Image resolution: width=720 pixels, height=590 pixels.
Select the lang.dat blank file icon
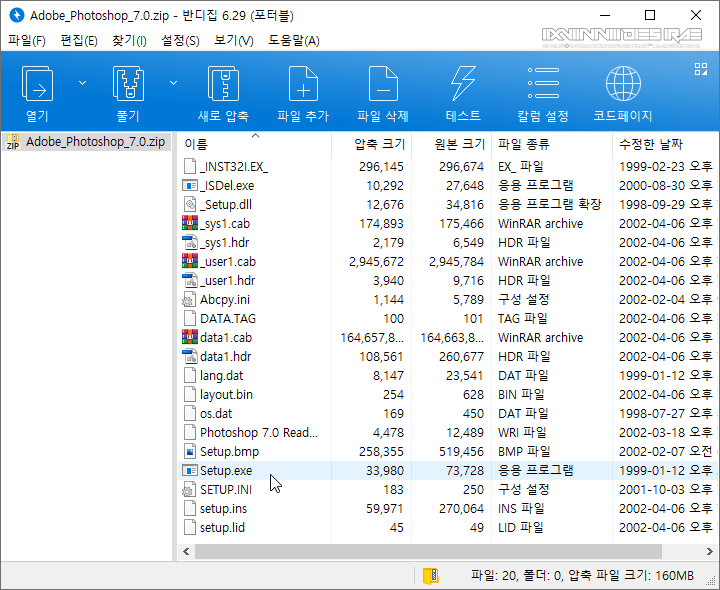[190, 376]
